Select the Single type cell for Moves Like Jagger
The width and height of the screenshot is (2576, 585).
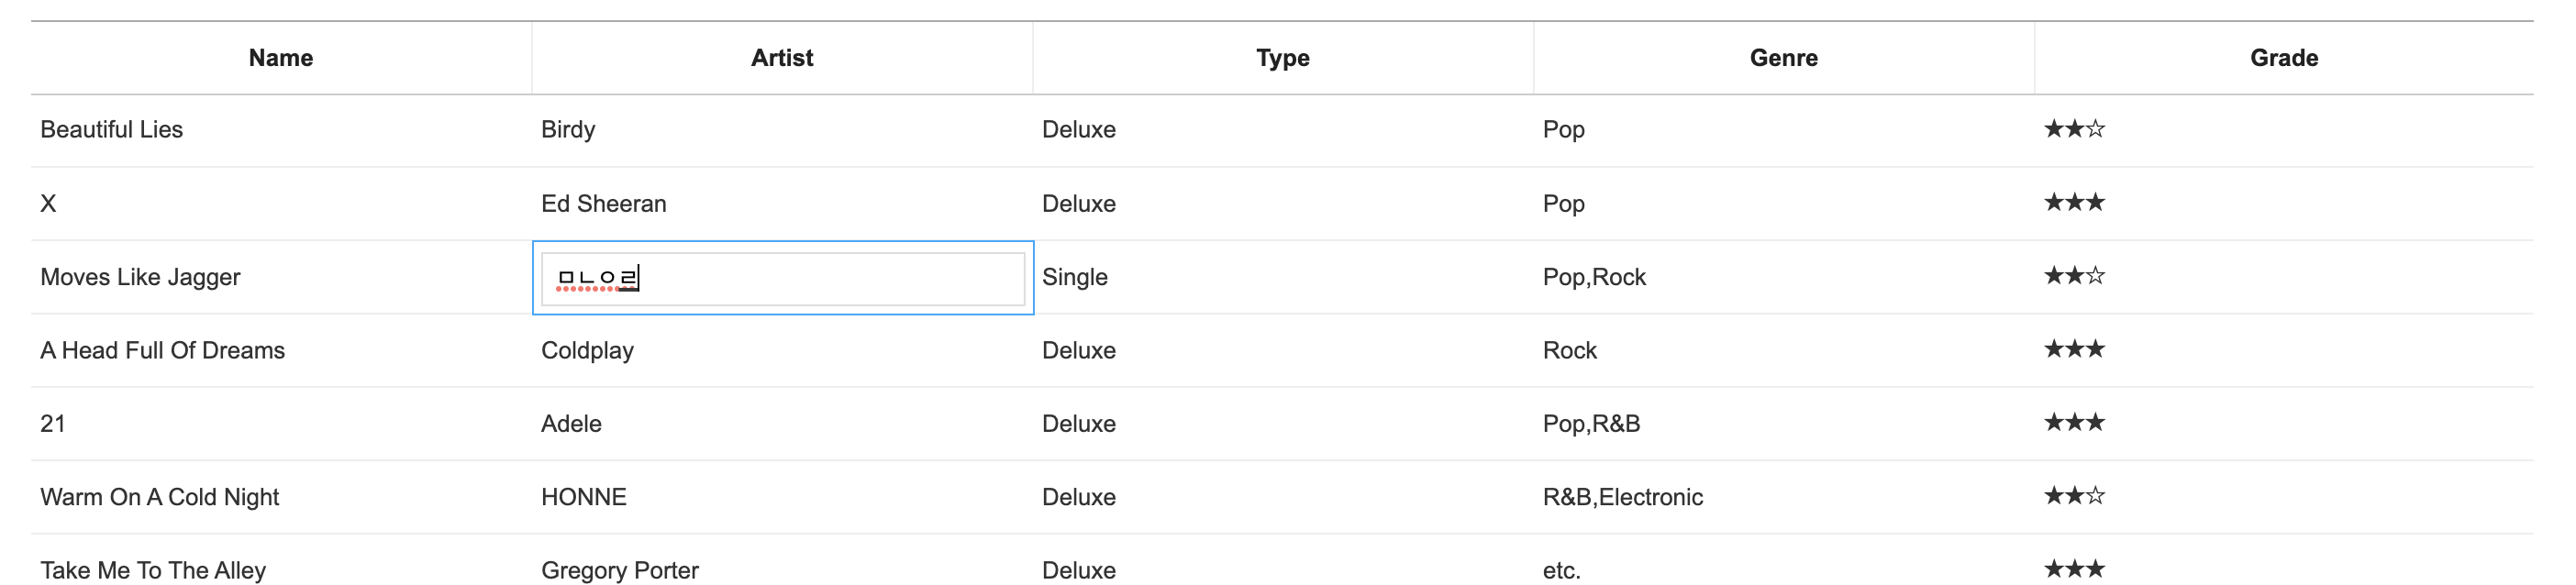[x=1074, y=277]
